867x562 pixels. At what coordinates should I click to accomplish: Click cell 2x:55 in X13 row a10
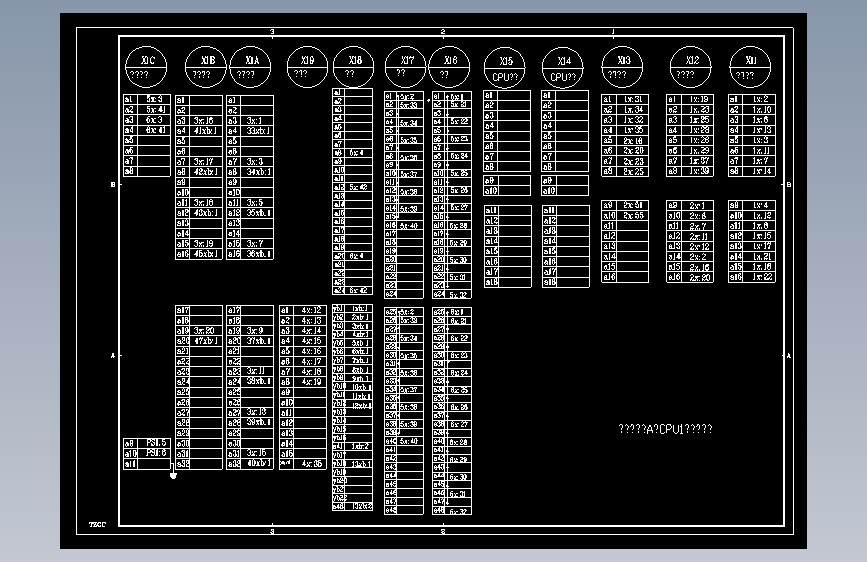[633, 216]
